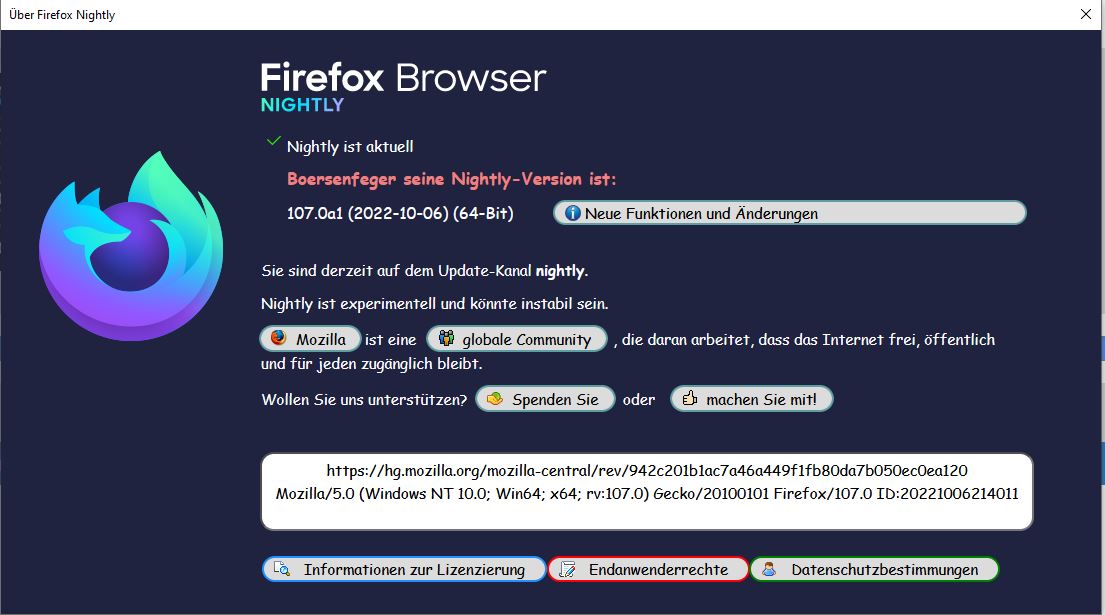Viewport: 1105px width, 615px height.
Task: Click the person icon beside Datenschutzbestimmungen
Action: tap(769, 569)
